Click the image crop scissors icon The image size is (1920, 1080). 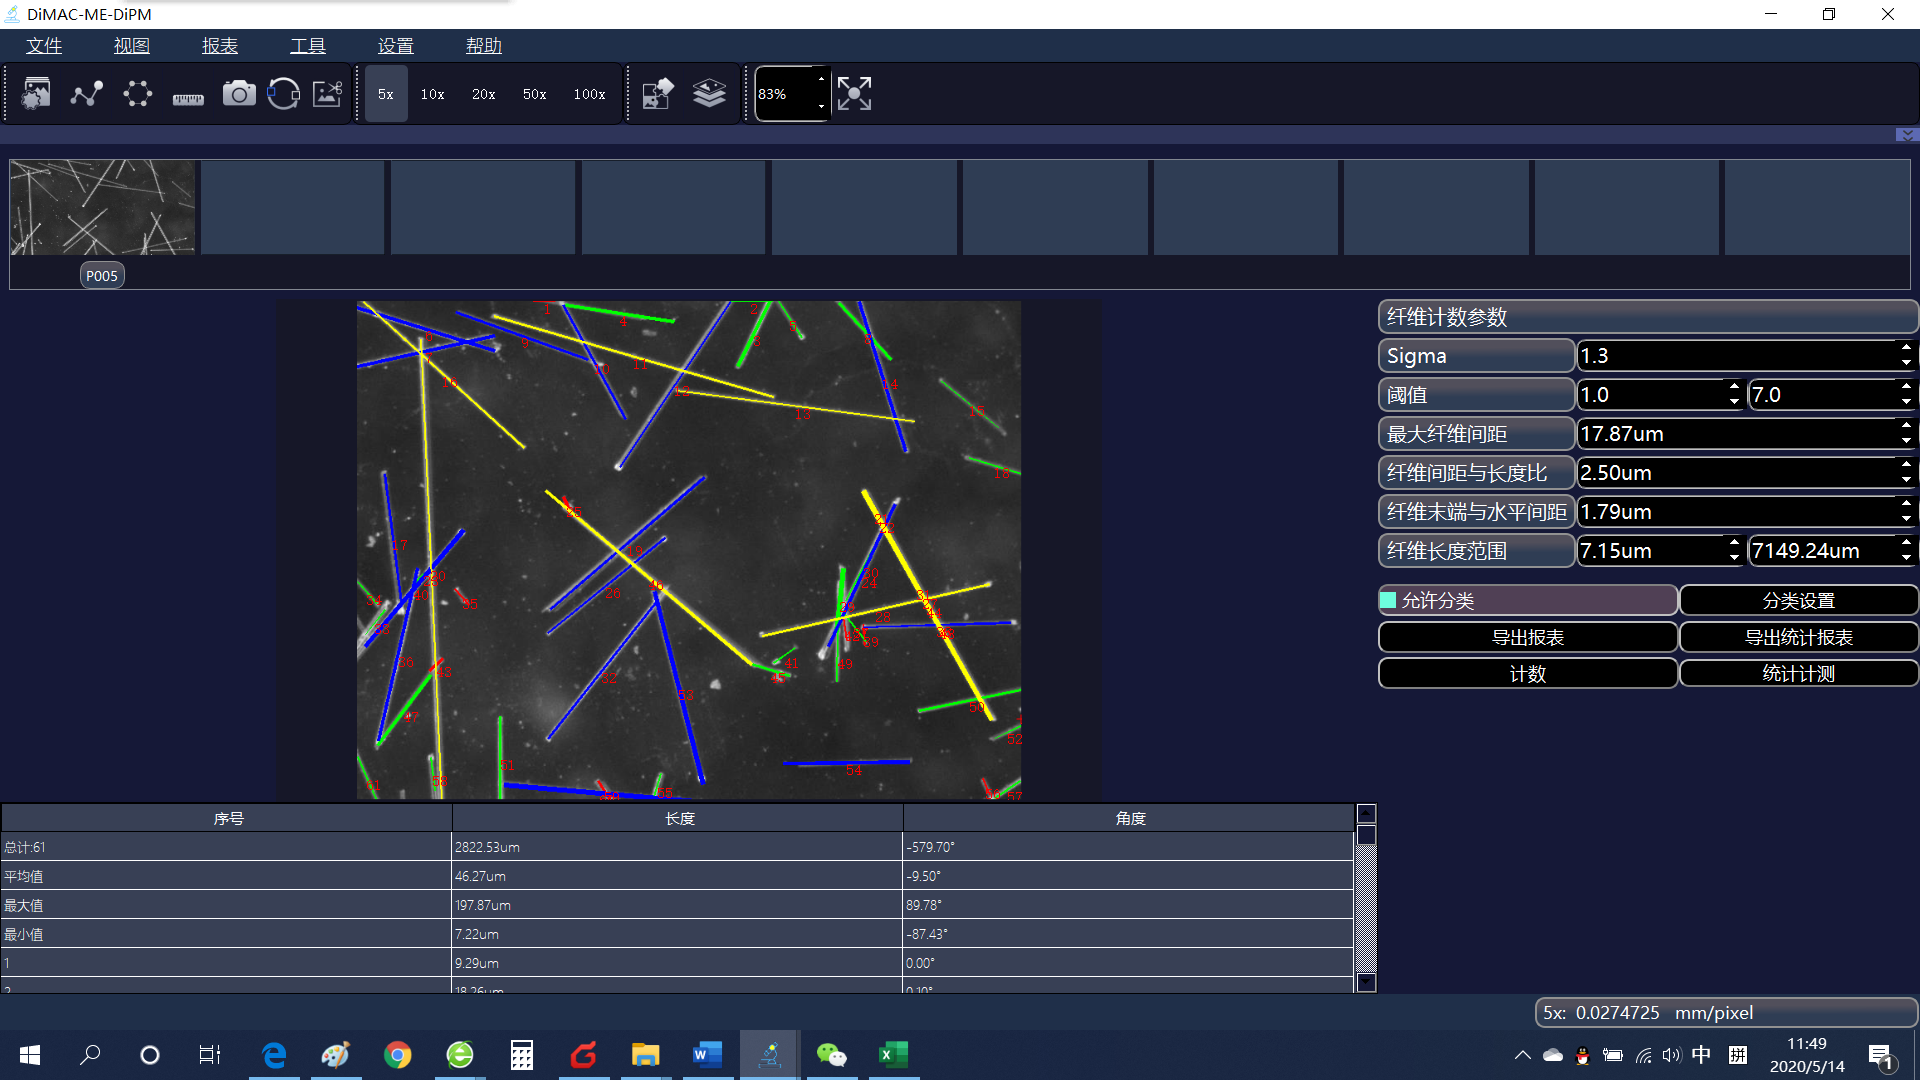328,94
